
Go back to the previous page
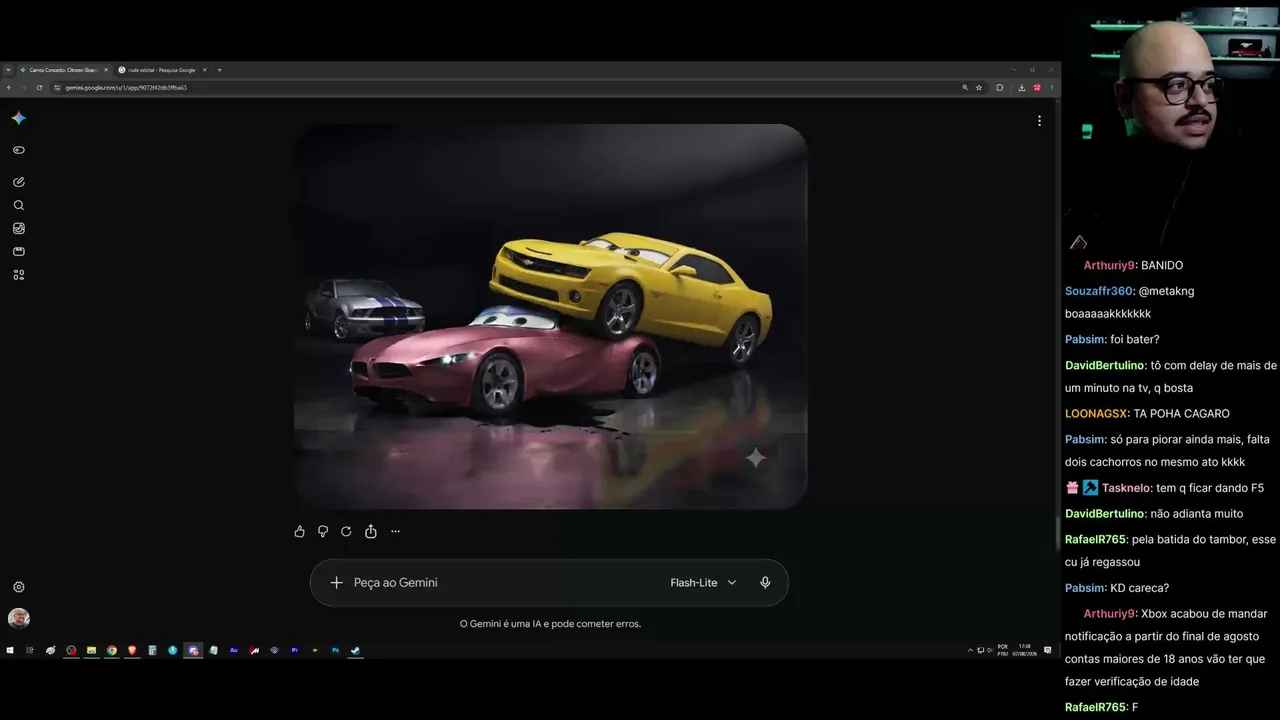8,87
